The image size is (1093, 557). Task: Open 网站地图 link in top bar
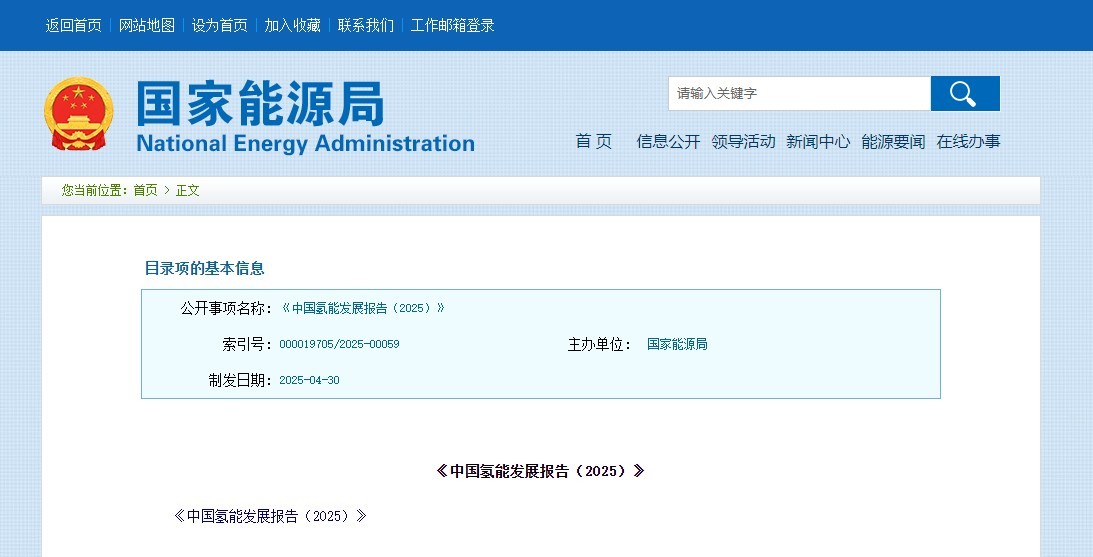(146, 26)
